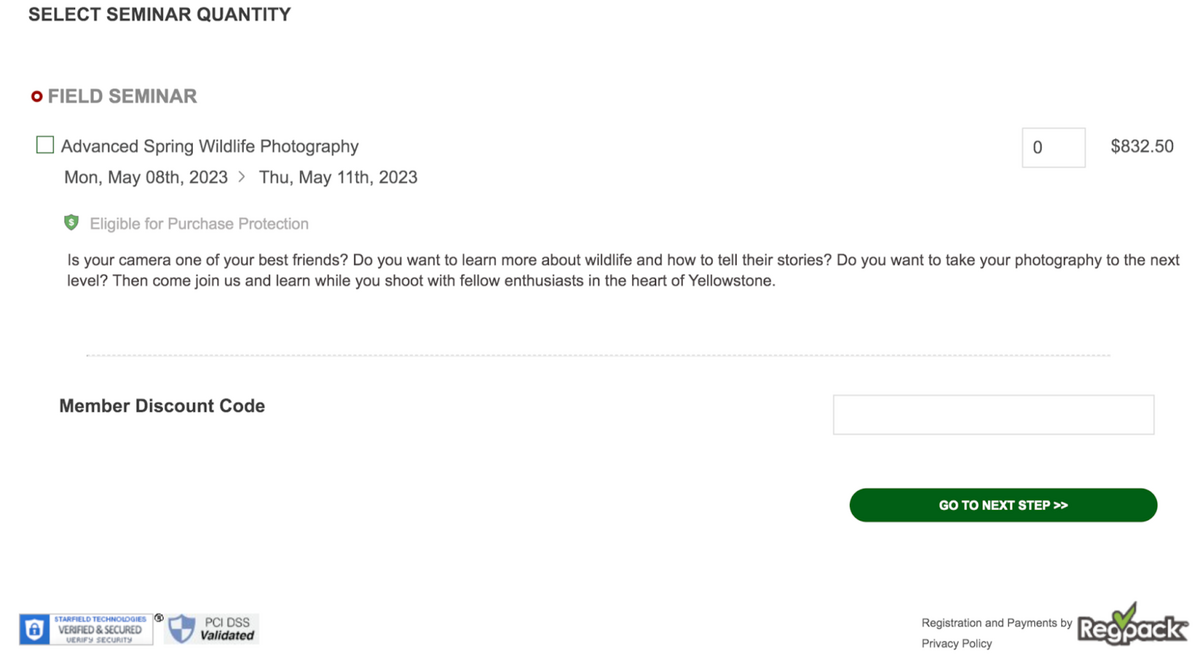
Task: Click the arrow between the seminar dates
Action: click(x=242, y=177)
